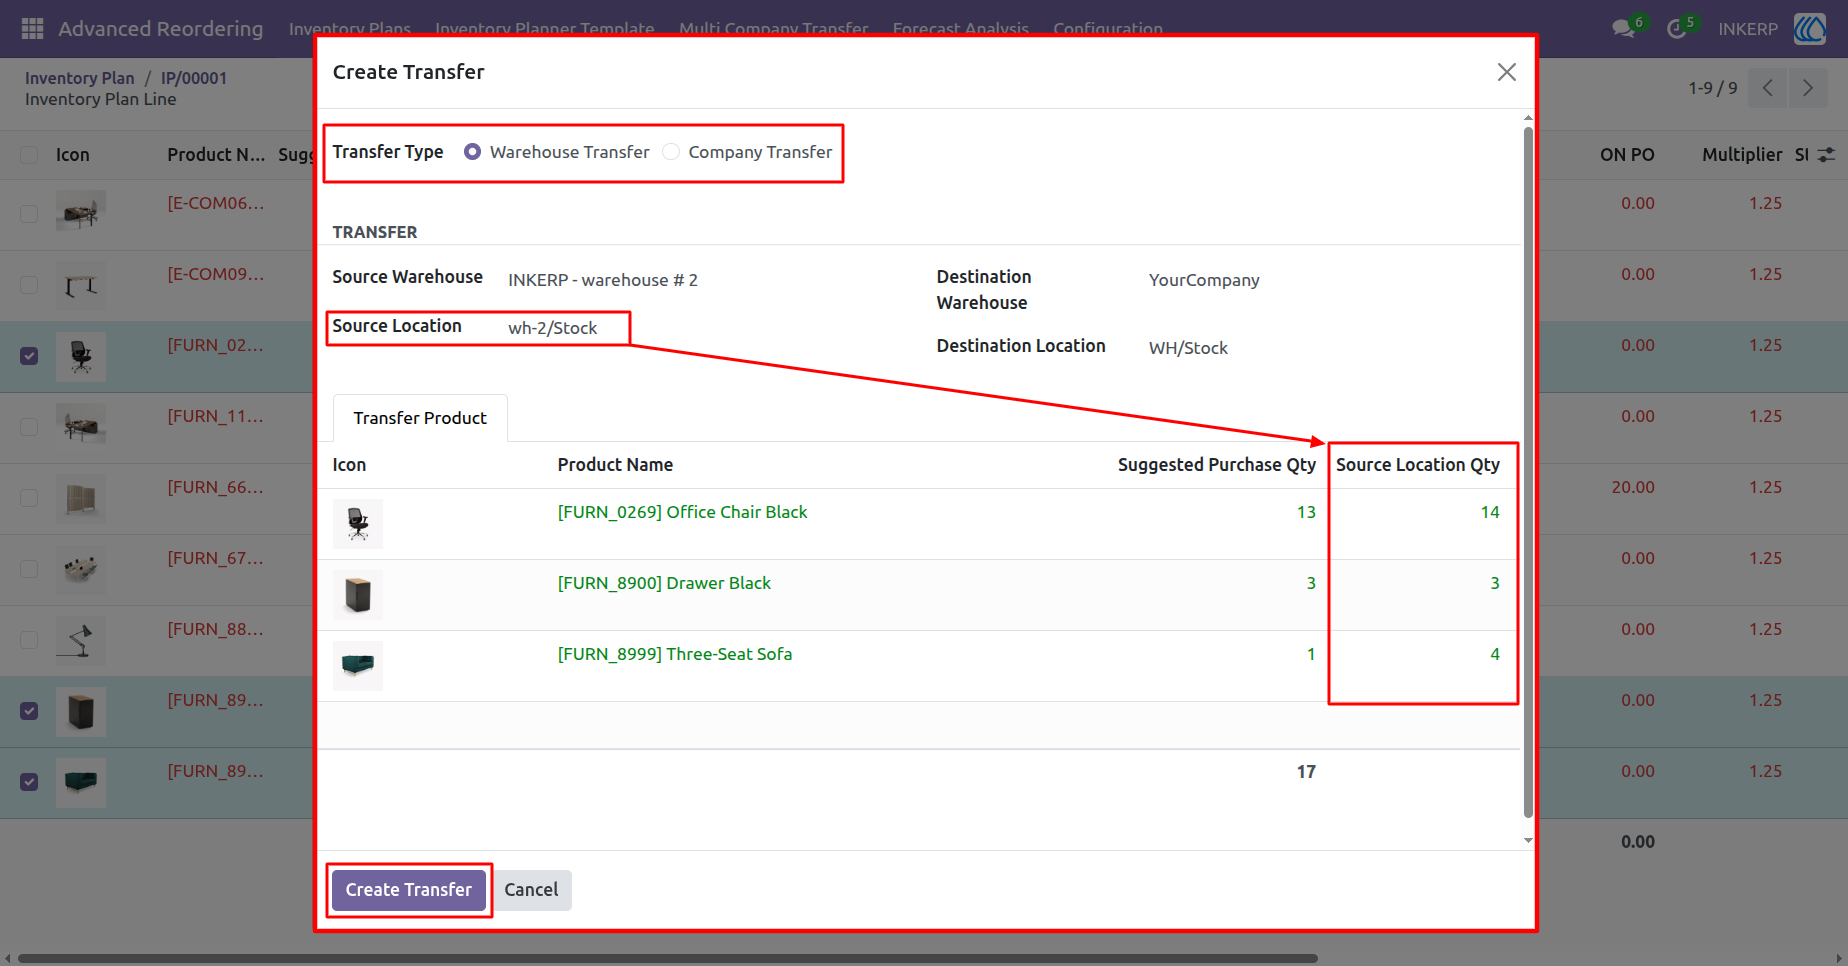Check the FURN_66 row checkbox
The width and height of the screenshot is (1848, 966).
pyautogui.click(x=29, y=498)
